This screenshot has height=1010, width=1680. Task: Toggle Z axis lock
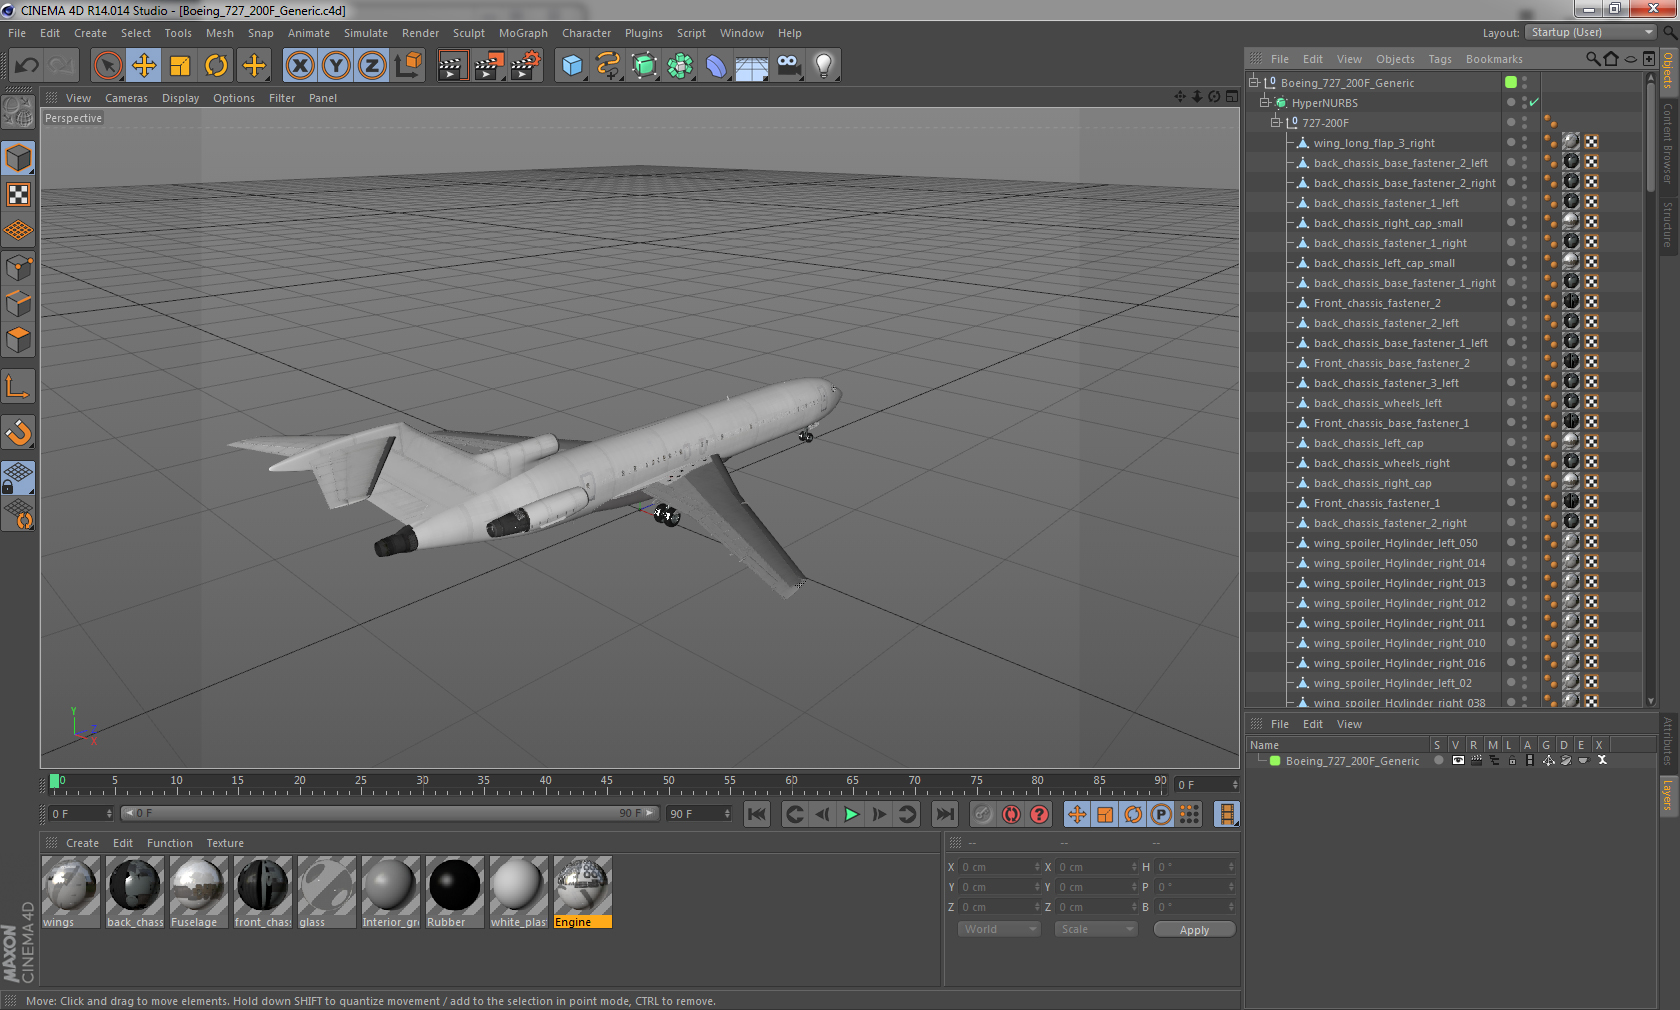point(372,66)
